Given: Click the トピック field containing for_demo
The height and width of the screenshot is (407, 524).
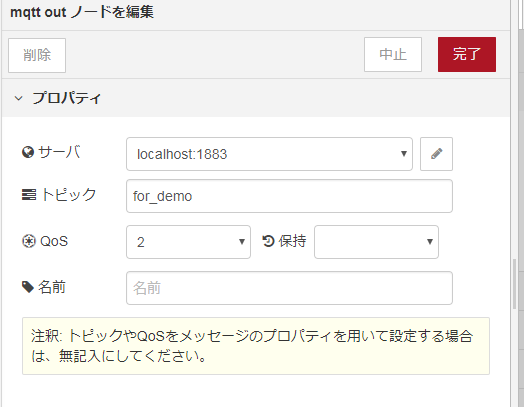Looking at the screenshot, I should point(289,196).
